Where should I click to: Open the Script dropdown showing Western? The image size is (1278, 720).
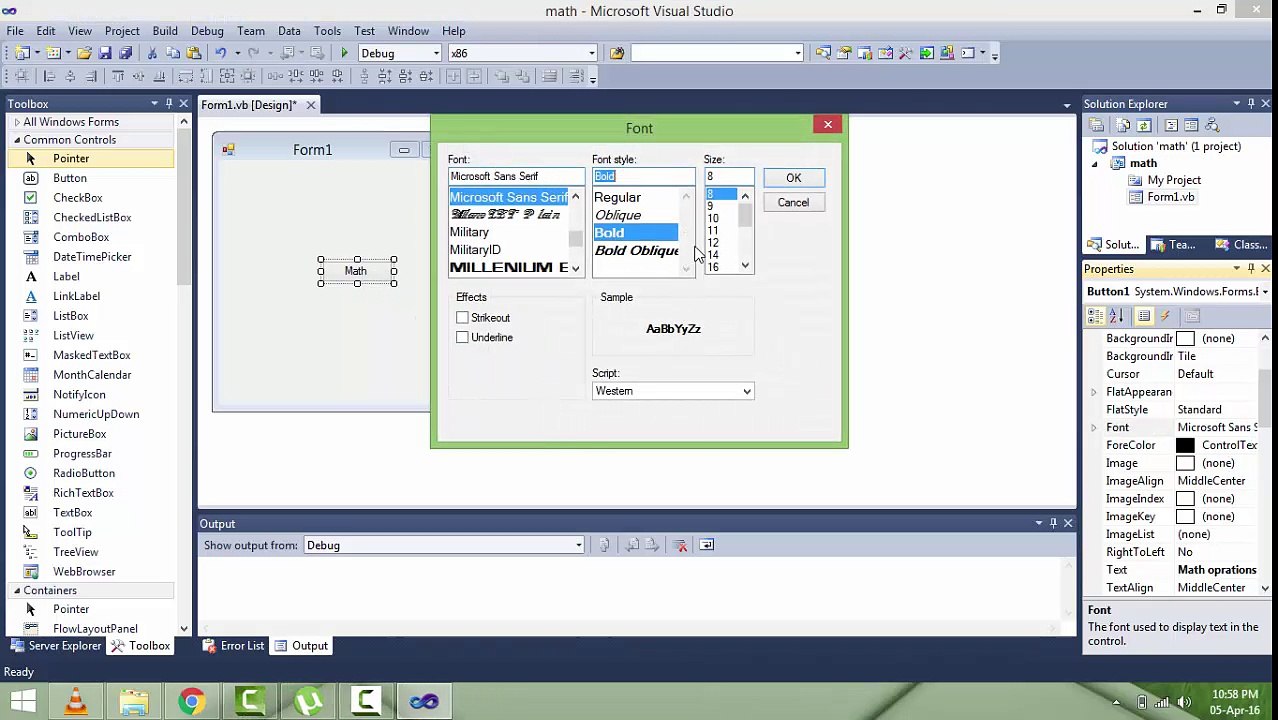(672, 391)
